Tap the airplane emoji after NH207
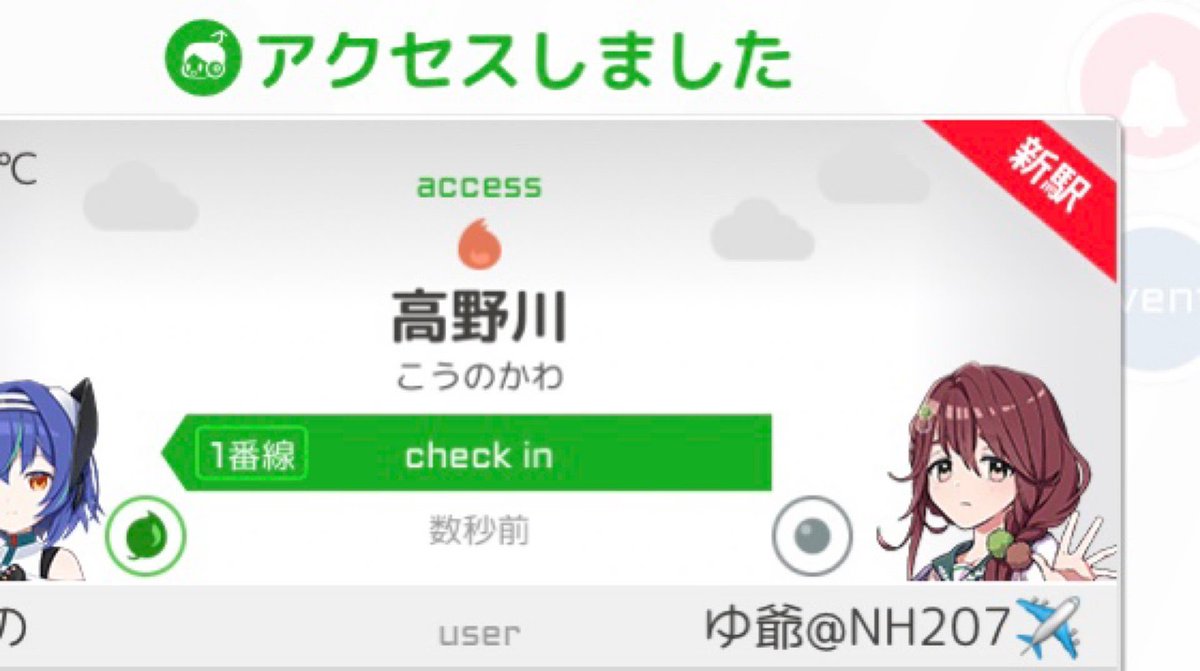 pos(1047,626)
